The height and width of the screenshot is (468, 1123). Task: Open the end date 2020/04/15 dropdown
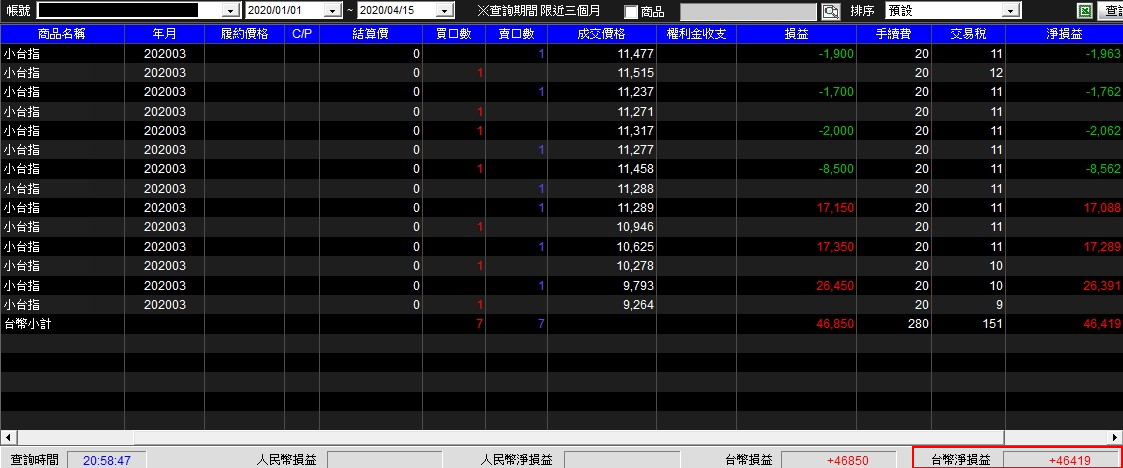445,11
